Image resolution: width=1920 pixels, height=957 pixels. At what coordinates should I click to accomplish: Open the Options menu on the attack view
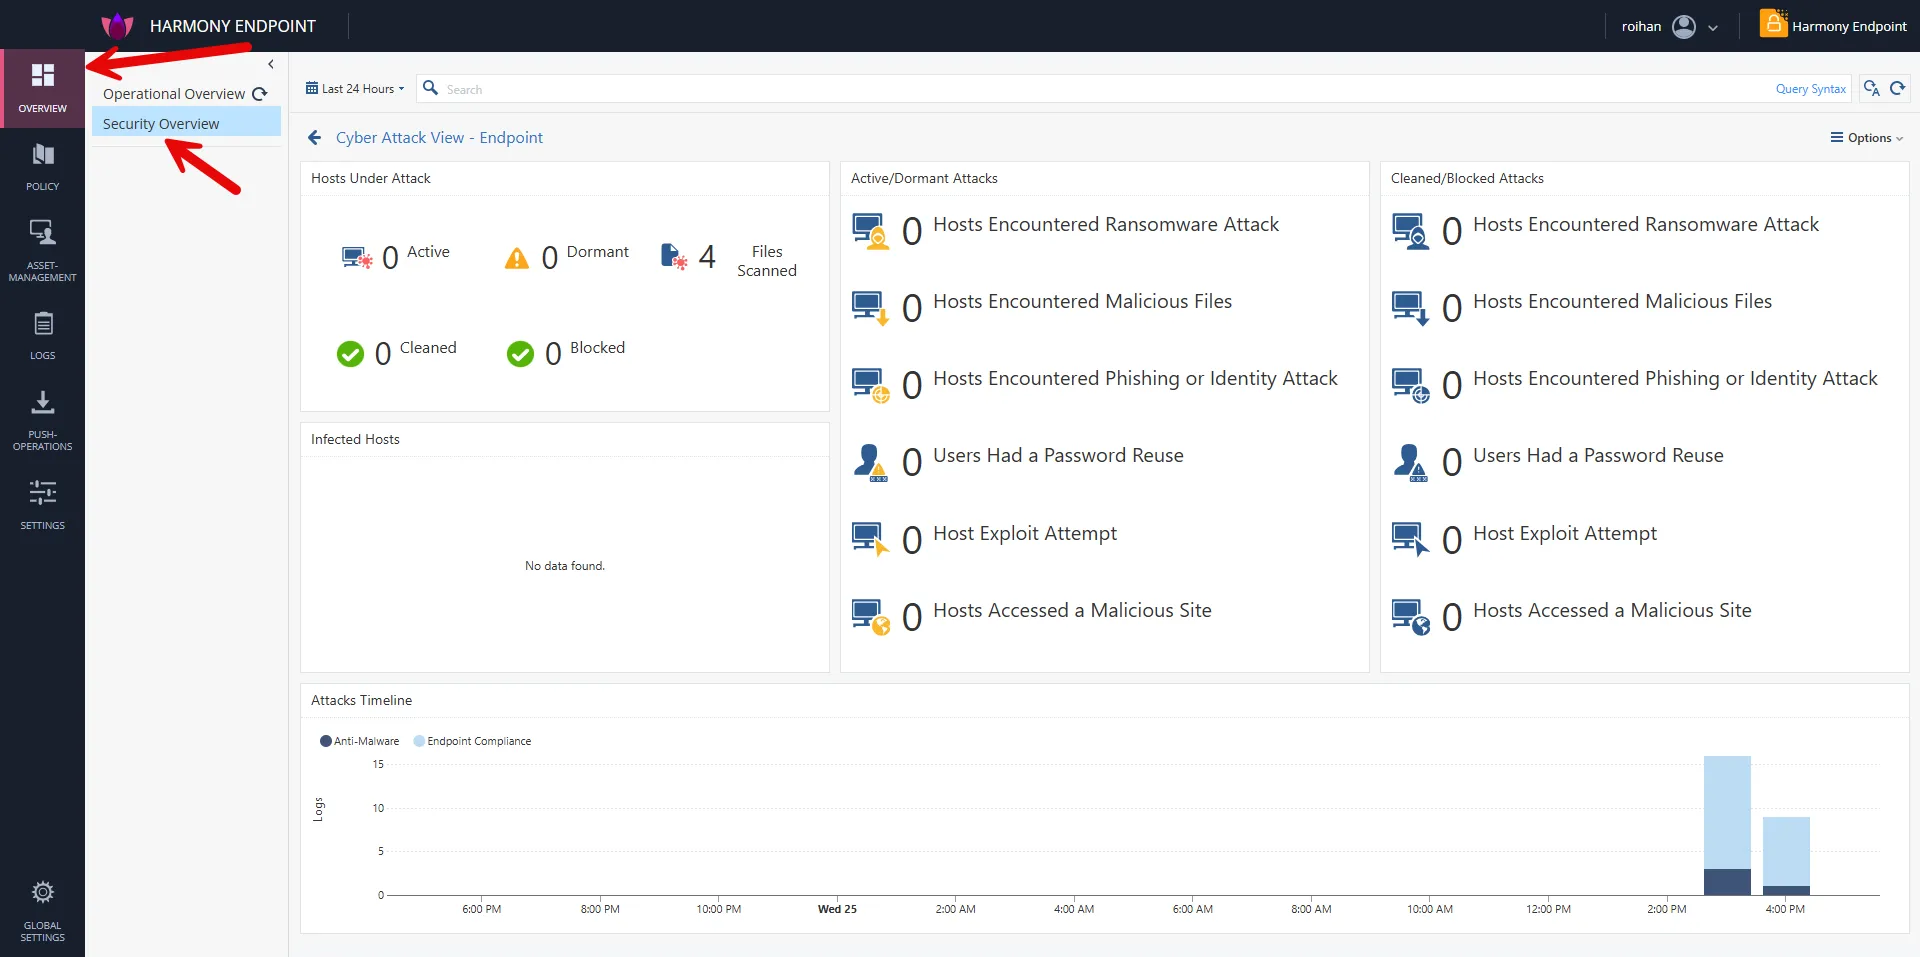tap(1866, 137)
